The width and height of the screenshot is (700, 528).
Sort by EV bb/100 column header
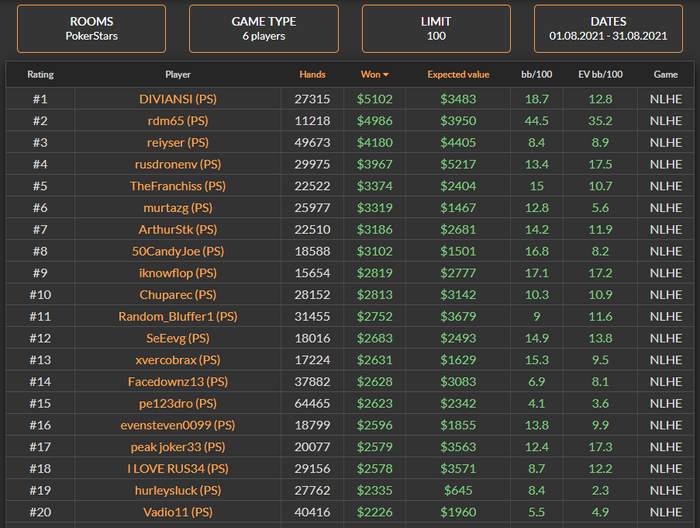click(600, 74)
